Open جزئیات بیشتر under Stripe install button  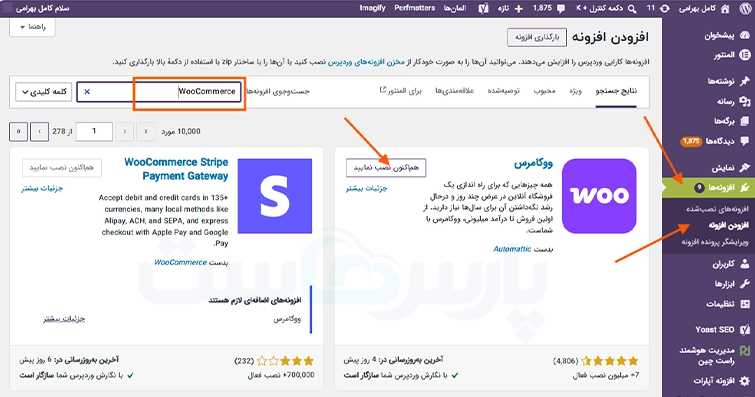click(x=42, y=188)
